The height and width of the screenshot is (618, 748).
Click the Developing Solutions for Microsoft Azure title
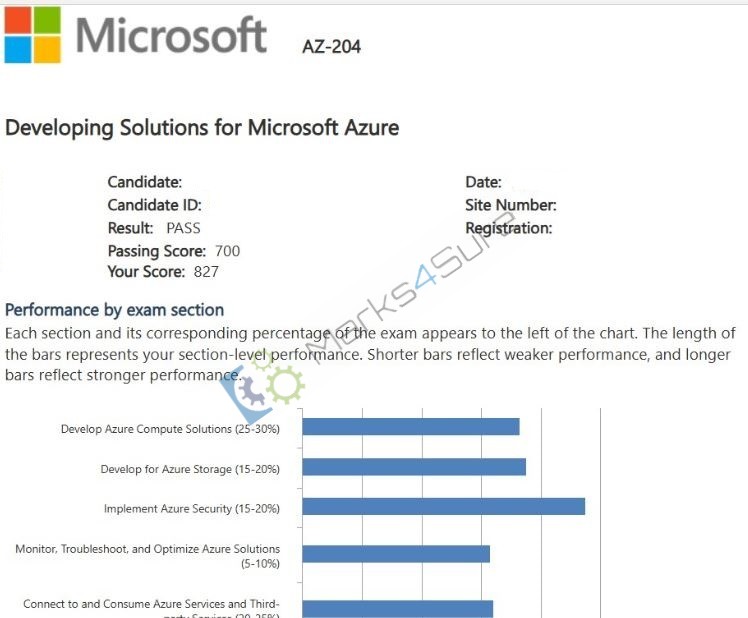pos(202,128)
